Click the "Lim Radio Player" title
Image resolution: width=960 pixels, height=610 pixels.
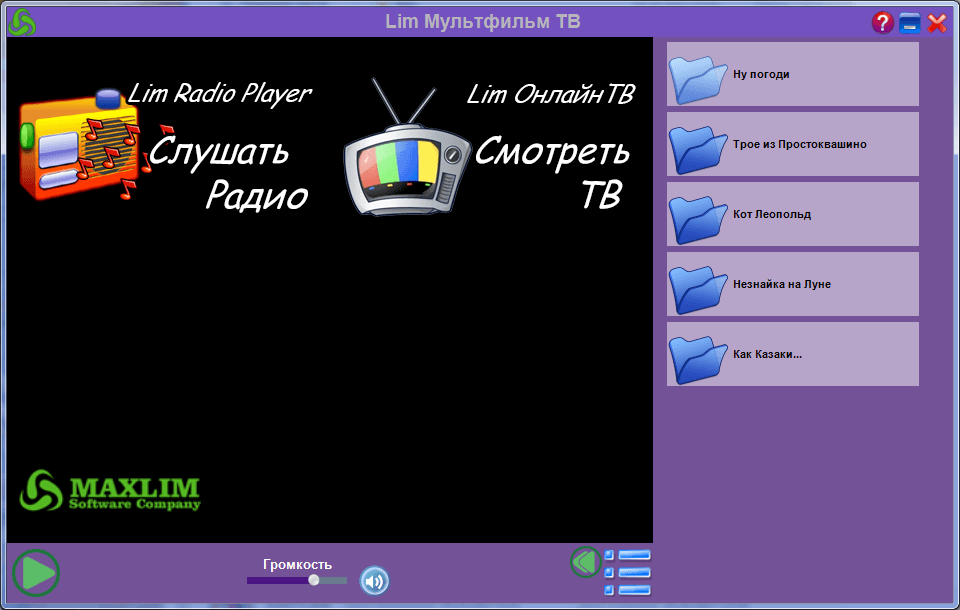point(219,94)
